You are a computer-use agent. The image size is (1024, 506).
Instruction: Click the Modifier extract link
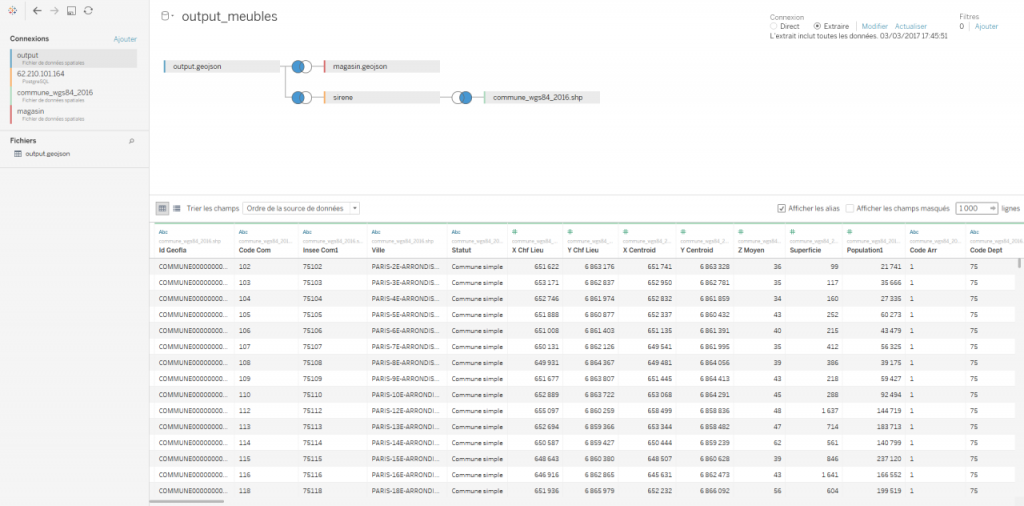pyautogui.click(x=874, y=26)
